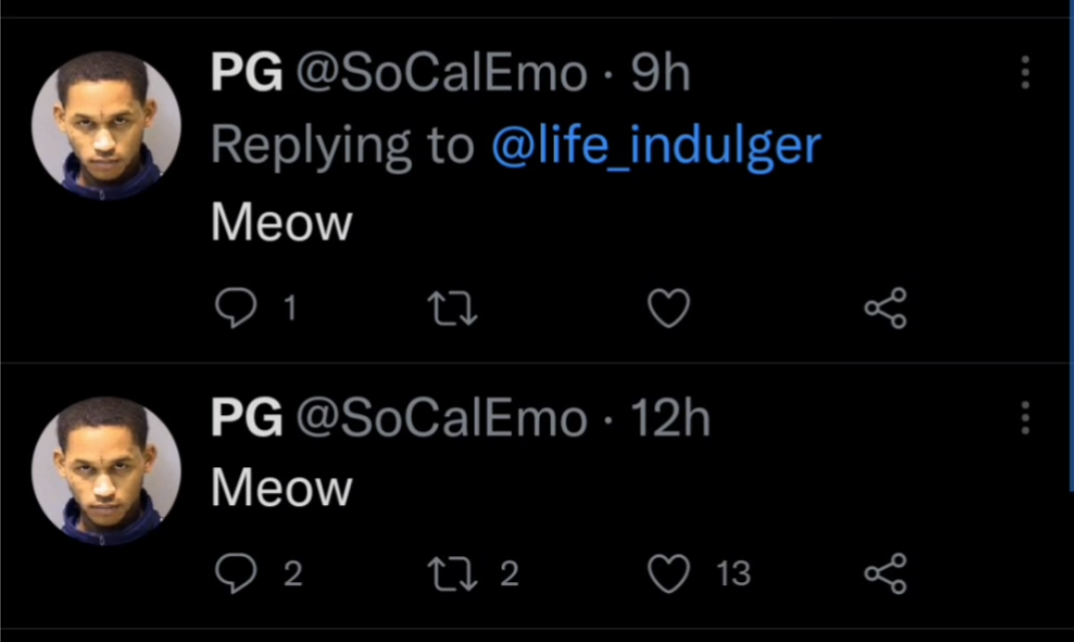
Task: Share the 9h Meow reply tweet
Action: 886,308
